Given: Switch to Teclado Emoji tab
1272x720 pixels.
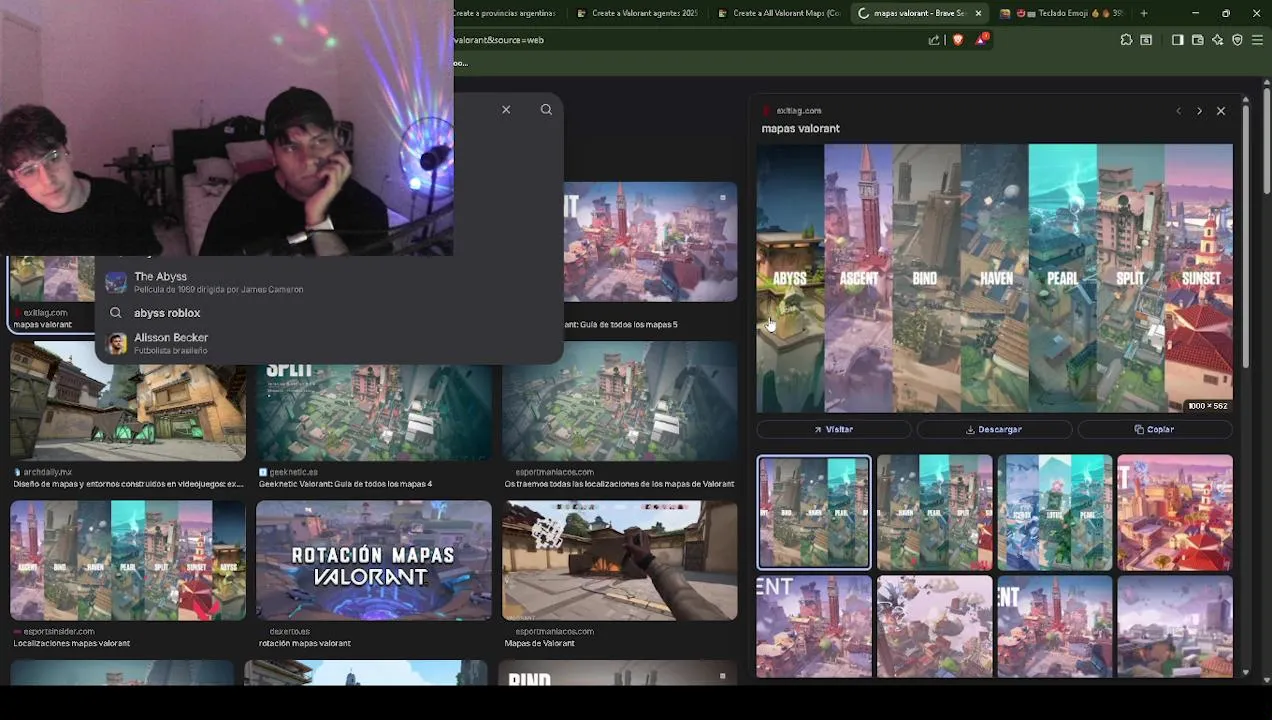Looking at the screenshot, I should point(1062,13).
